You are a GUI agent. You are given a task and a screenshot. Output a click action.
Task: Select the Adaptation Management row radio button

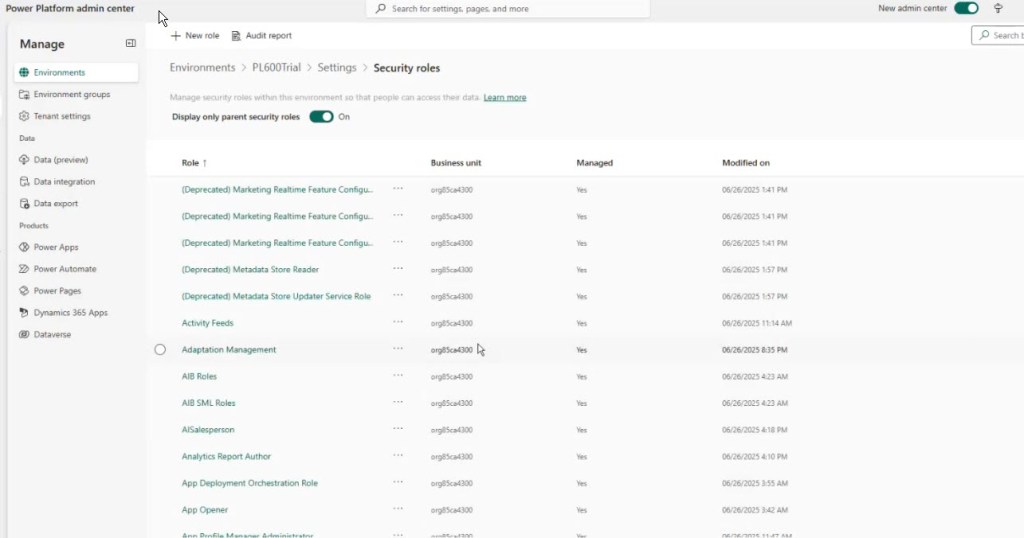tap(160, 350)
